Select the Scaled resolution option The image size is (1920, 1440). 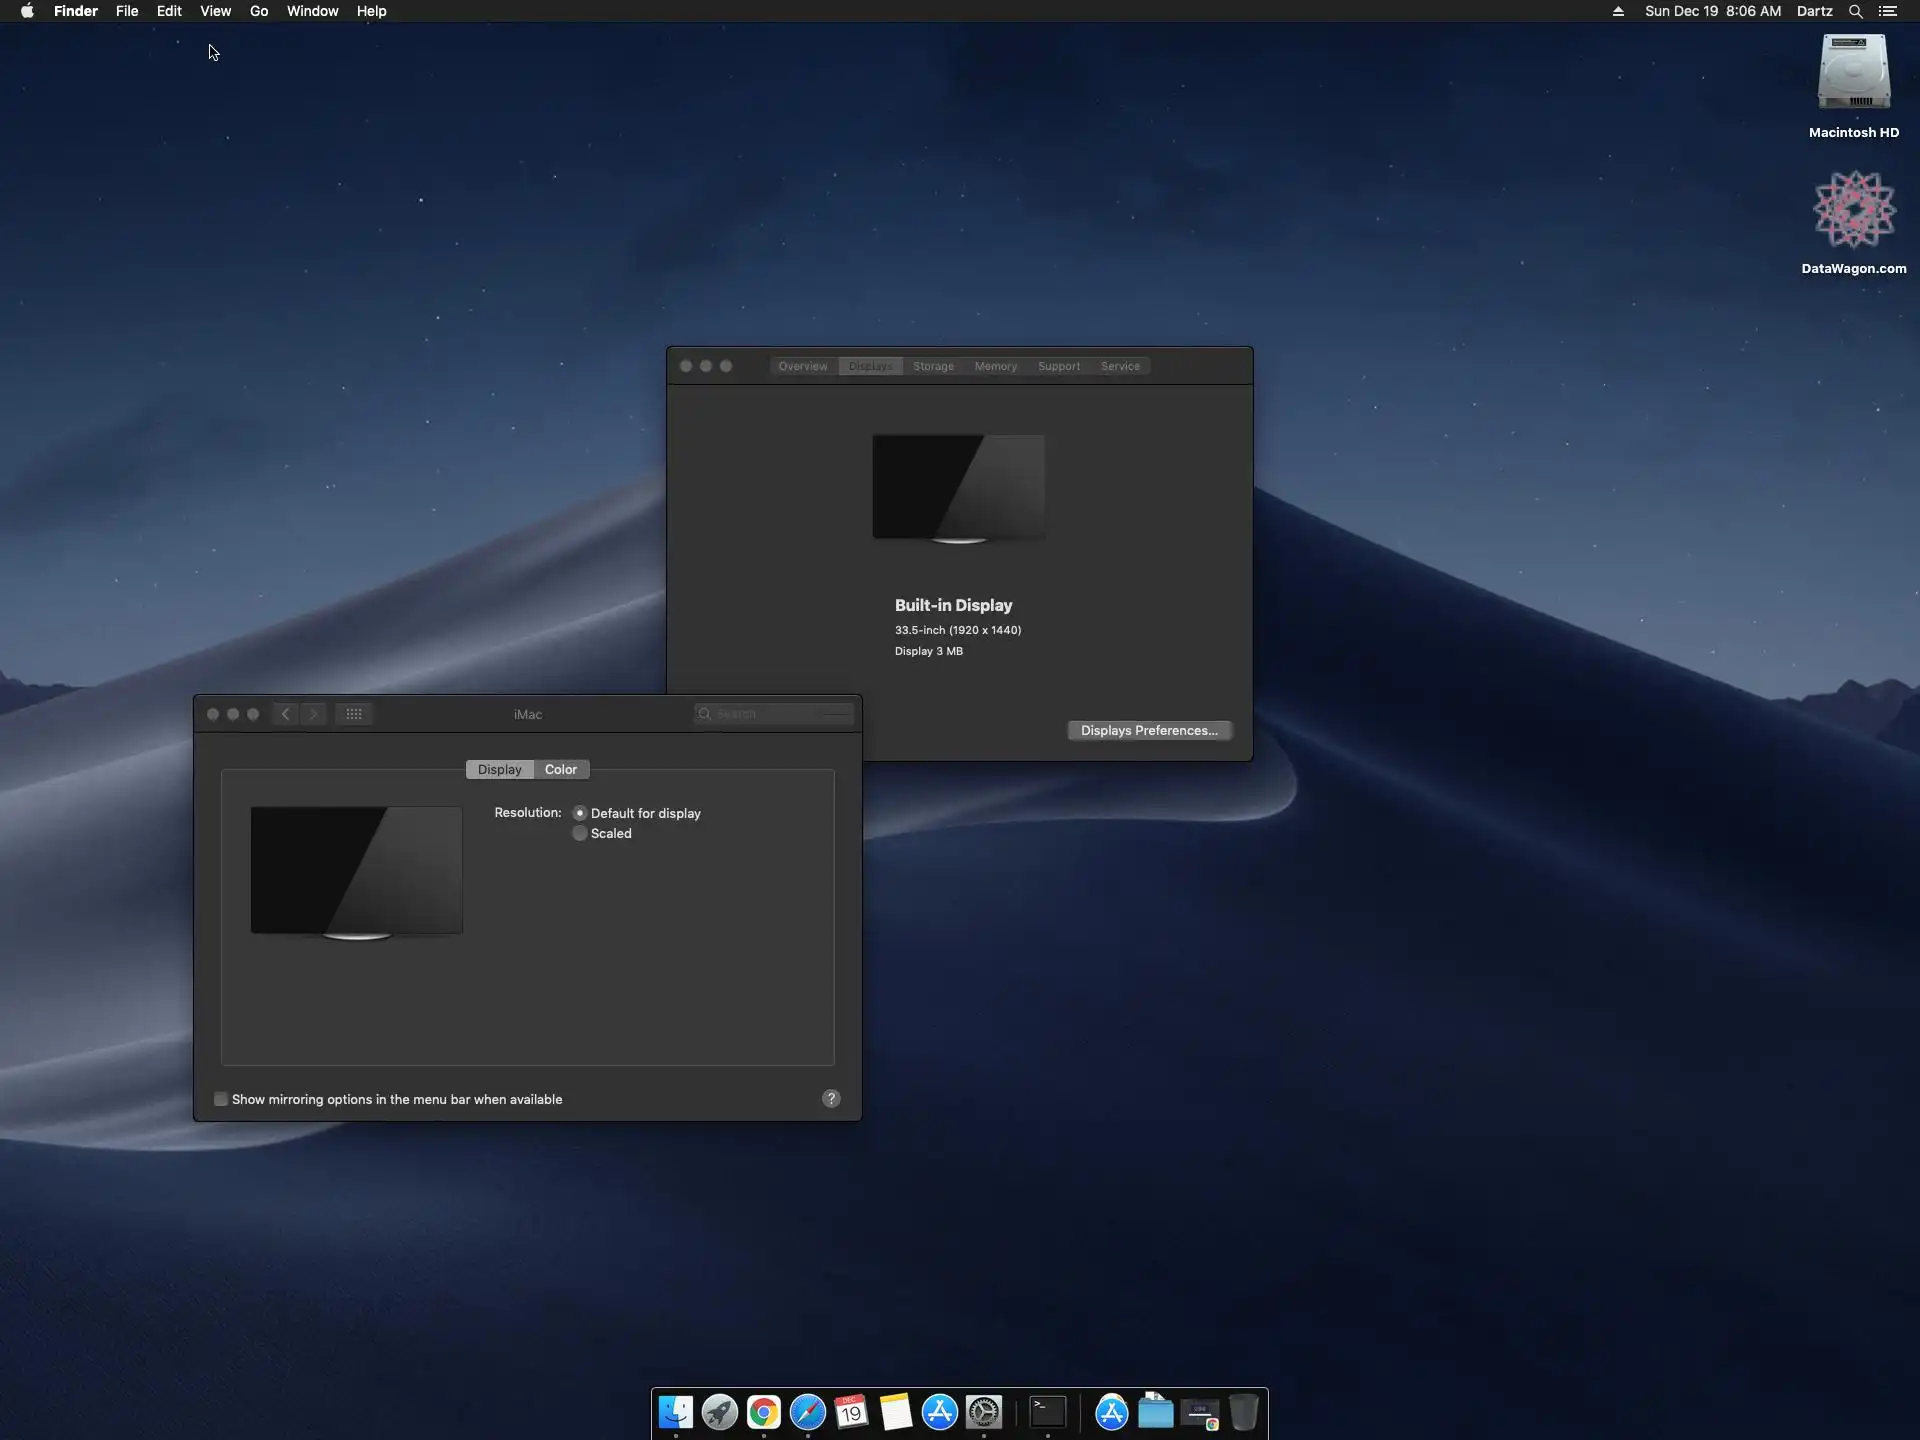point(580,833)
